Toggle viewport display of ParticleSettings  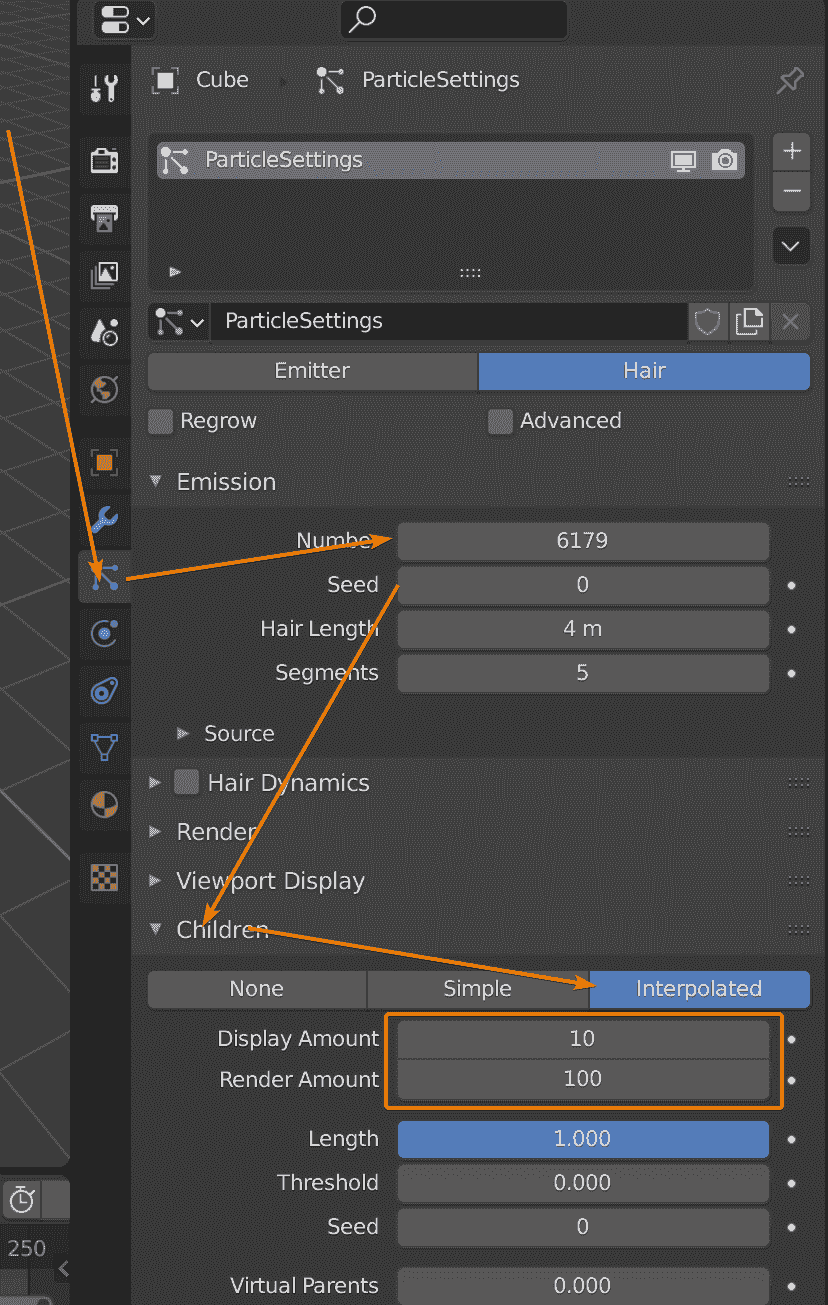684,160
